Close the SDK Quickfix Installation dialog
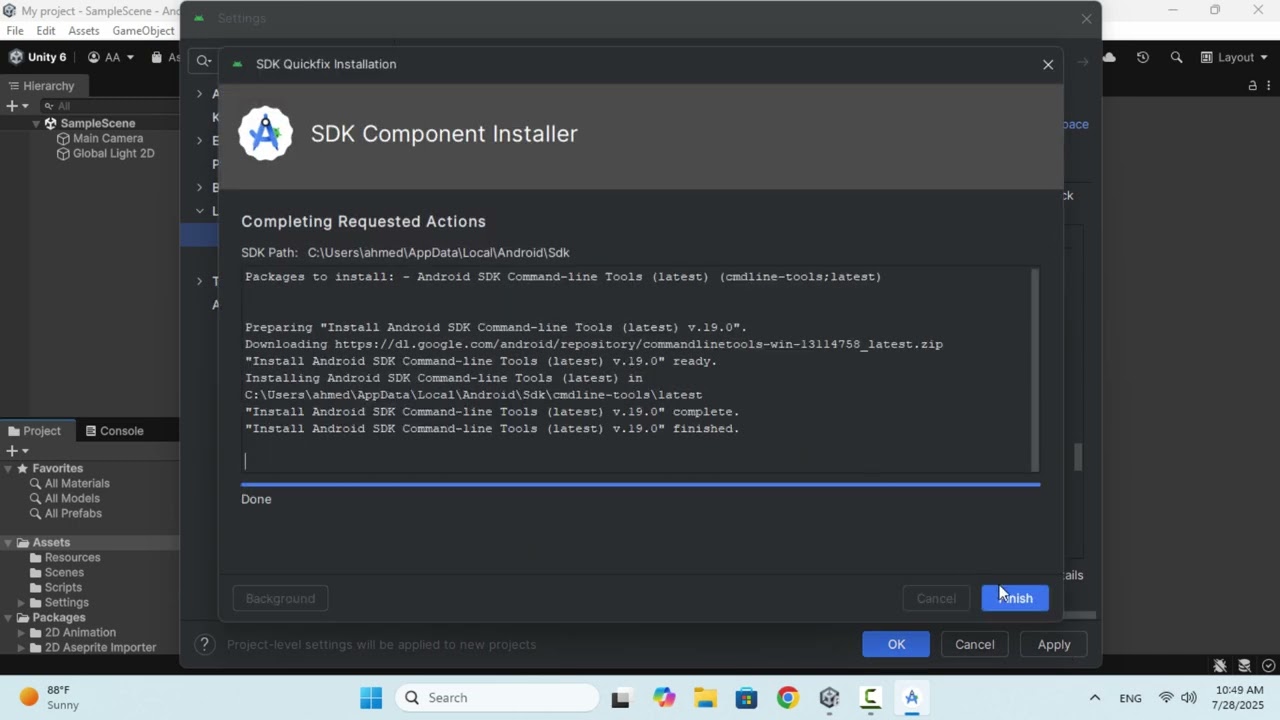Viewport: 1280px width, 720px height. pos(1048,64)
